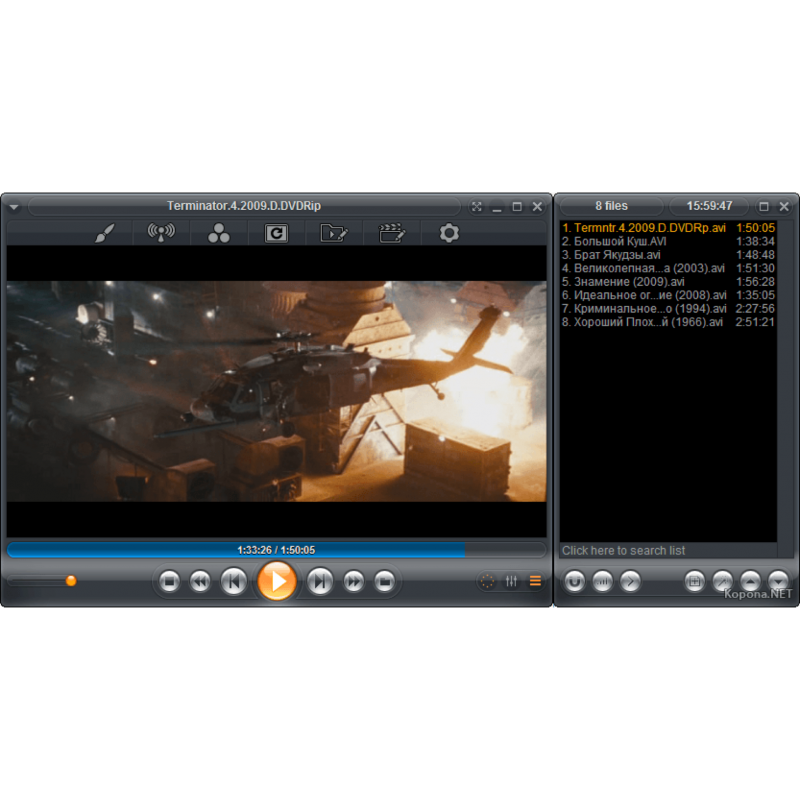Screen dimensions: 800x800
Task: Open player settings with the gear icon
Action: (x=448, y=233)
